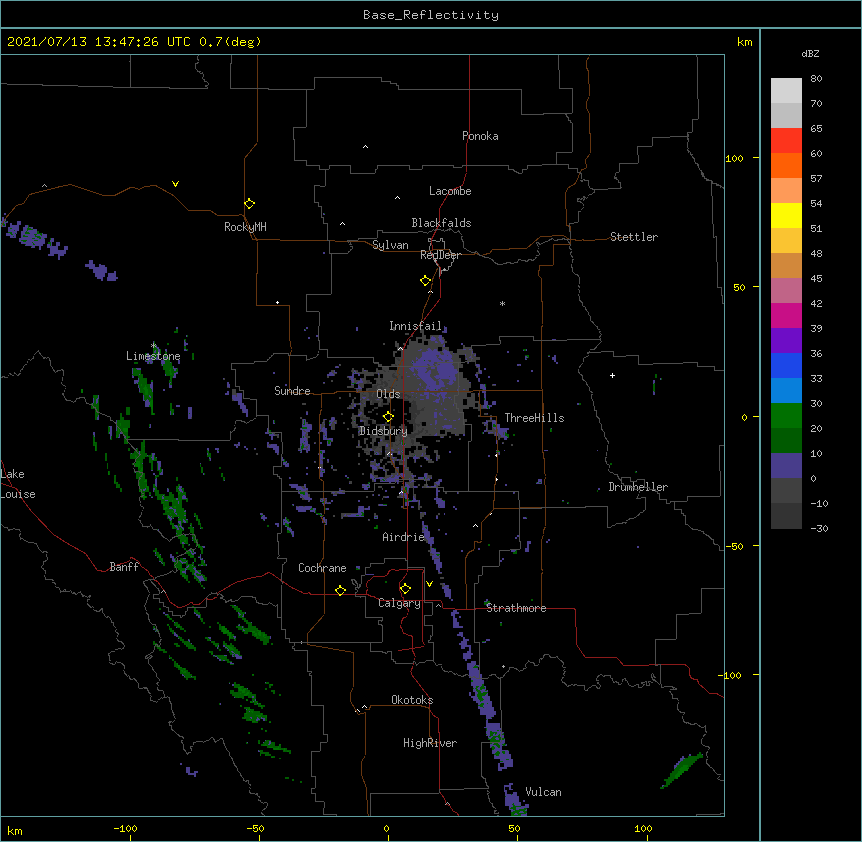Click the yellow marker south of RedDeer
This screenshot has width=862, height=842.
[x=425, y=281]
